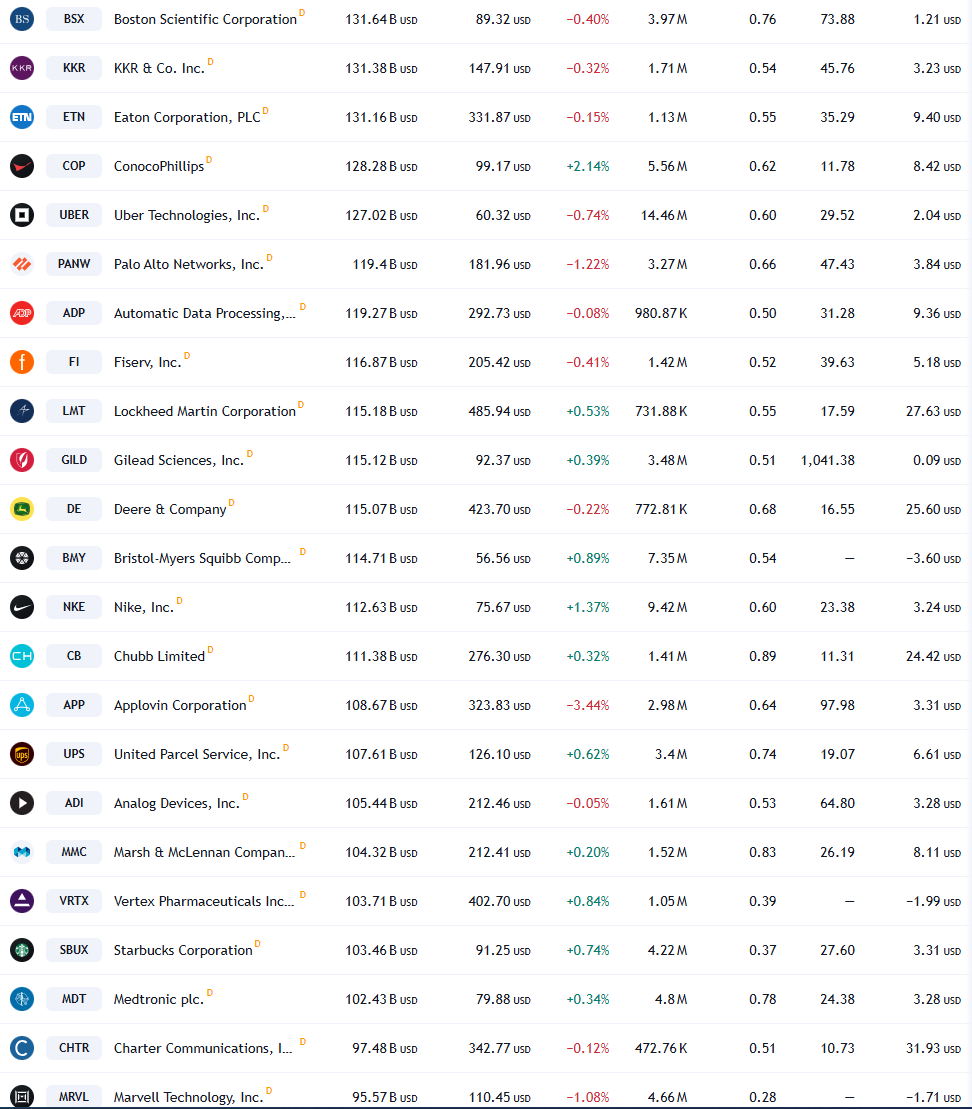Click the COP ticker badge
The image size is (972, 1109).
[74, 166]
